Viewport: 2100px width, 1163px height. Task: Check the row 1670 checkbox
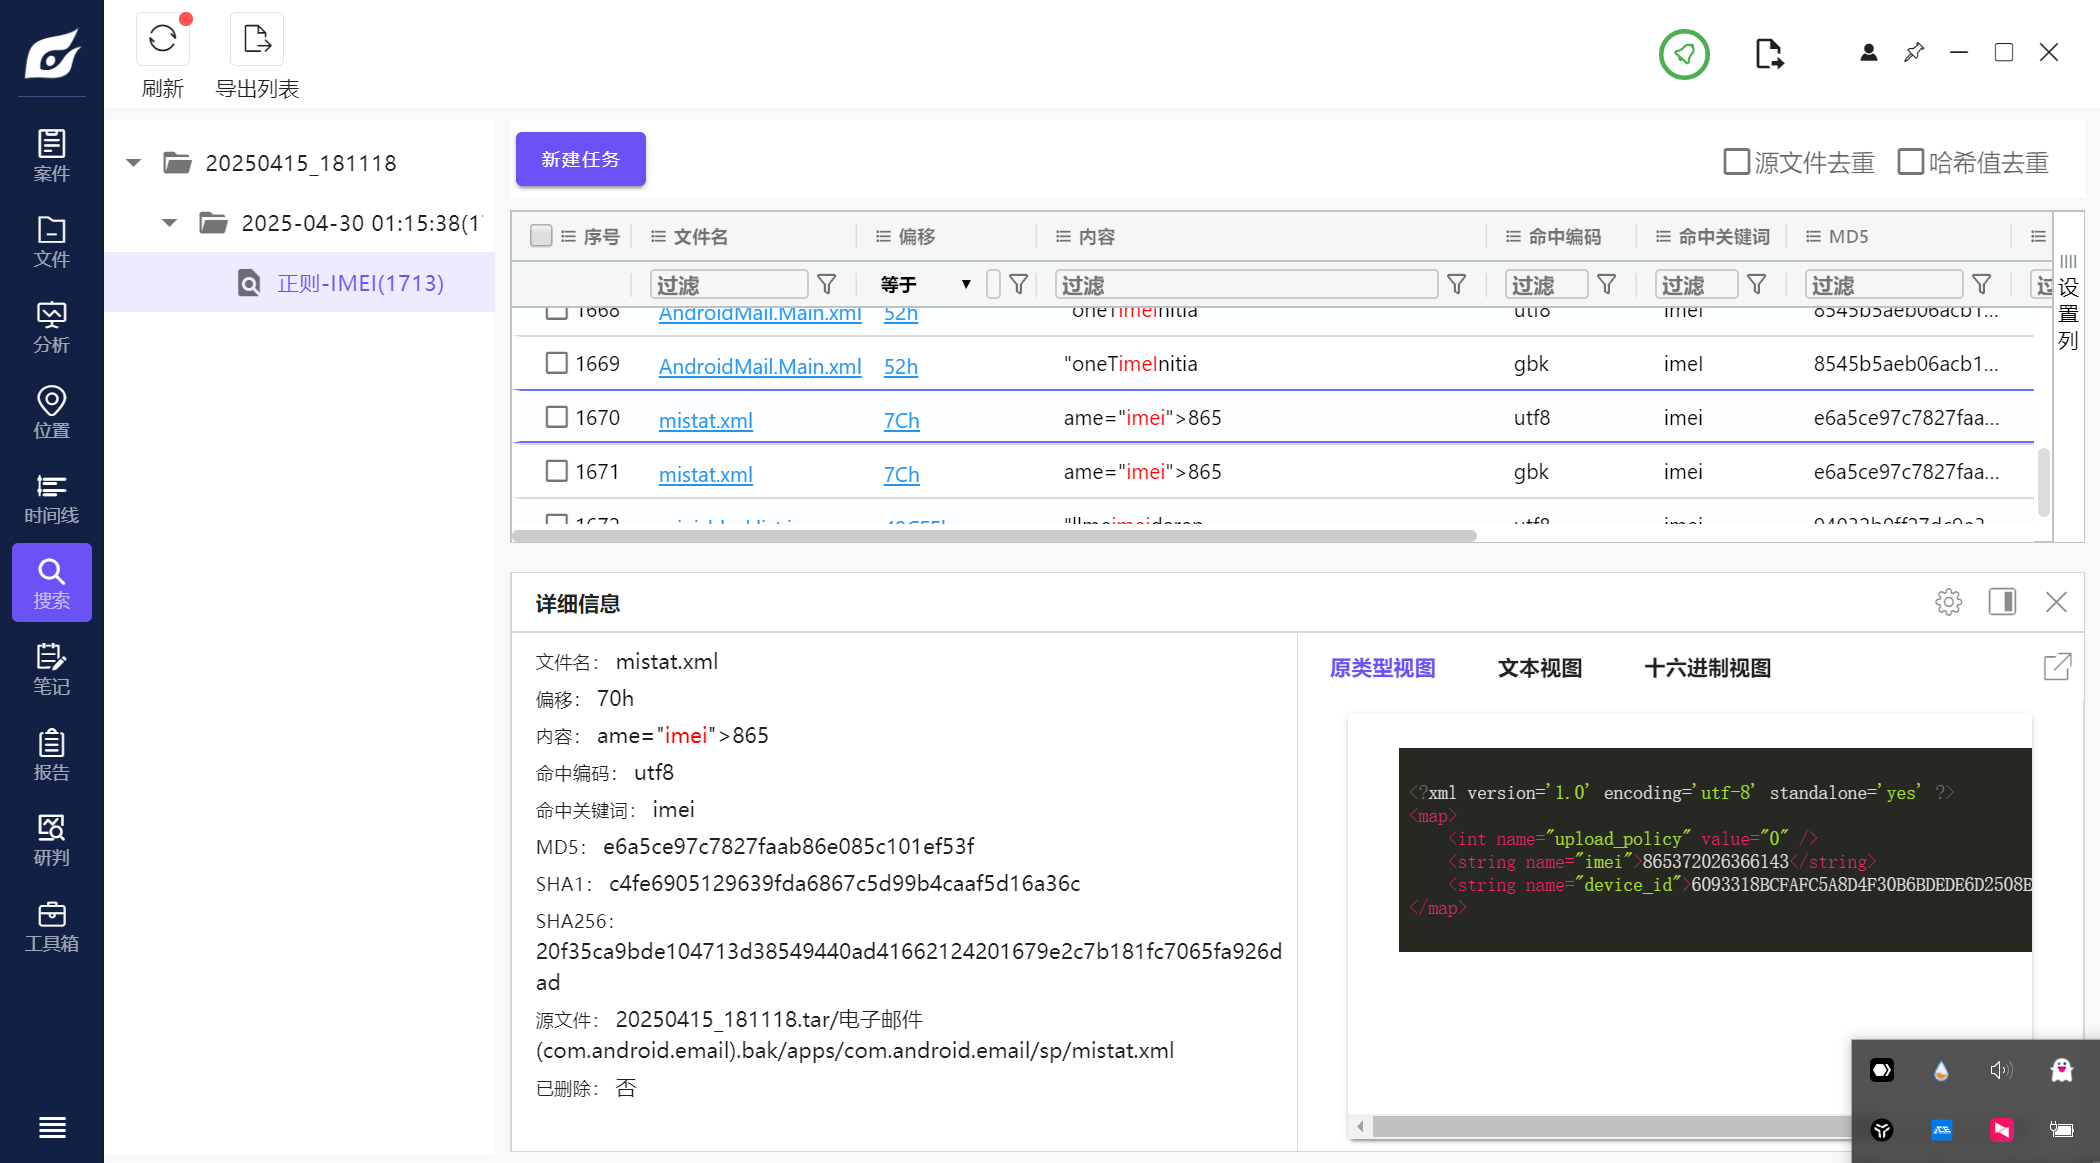tap(557, 417)
